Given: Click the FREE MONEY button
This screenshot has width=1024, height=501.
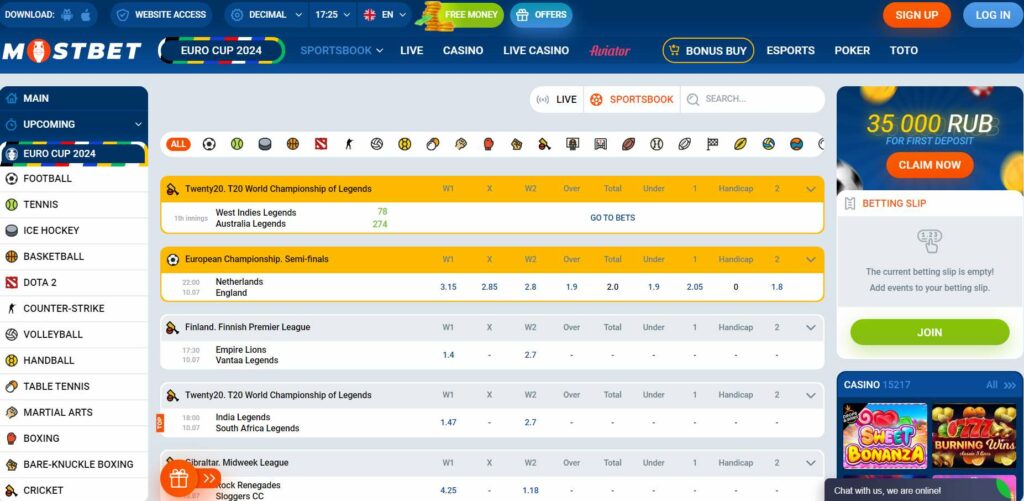Looking at the screenshot, I should [x=462, y=14].
